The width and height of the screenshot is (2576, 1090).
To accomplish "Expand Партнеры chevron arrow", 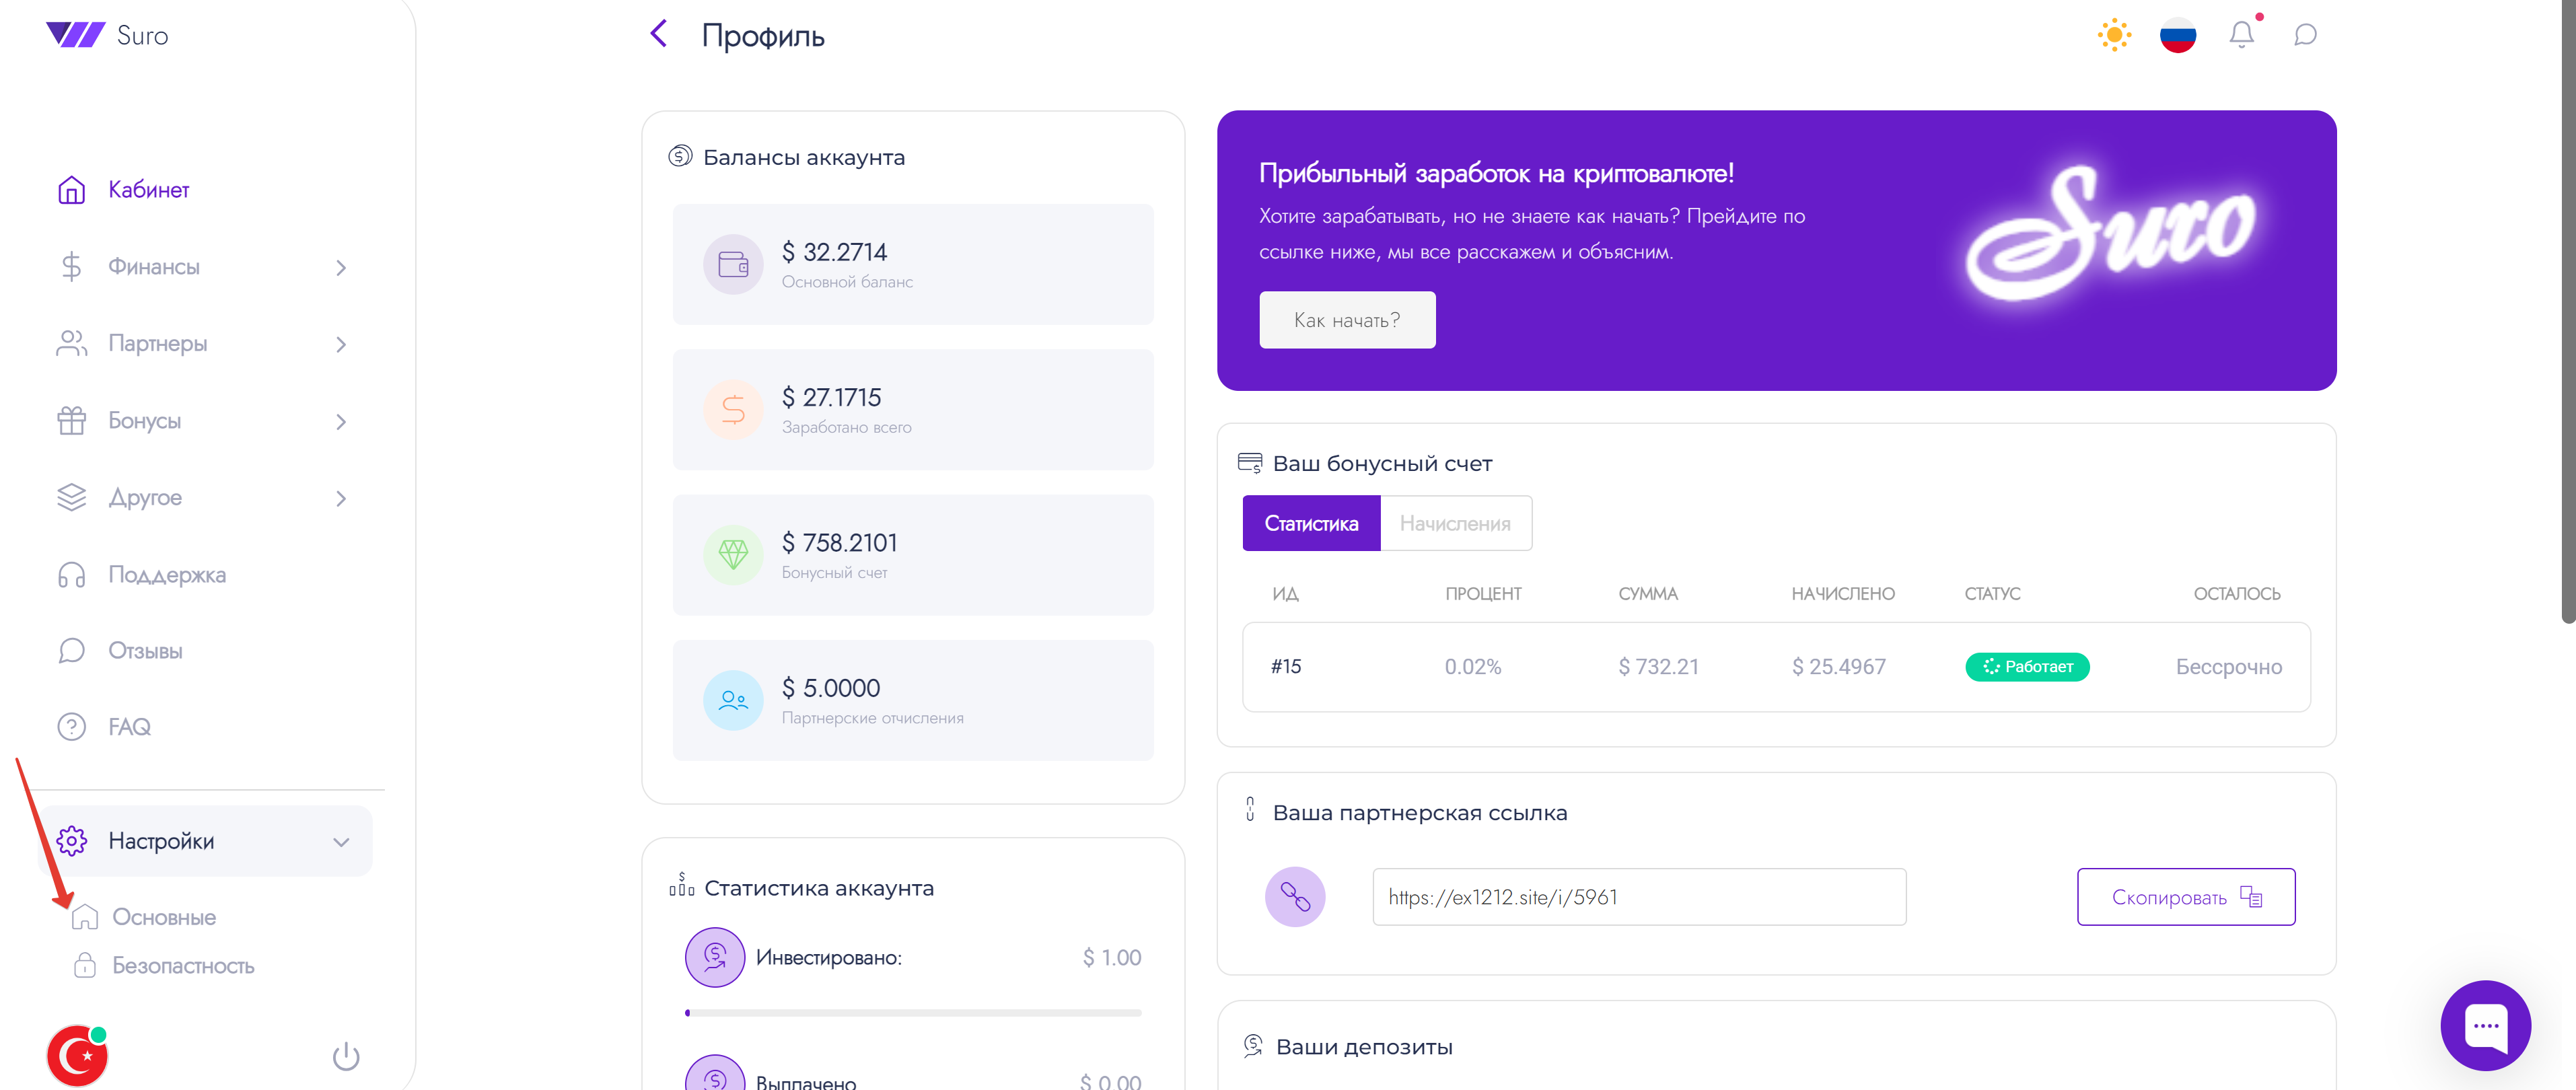I will 341,345.
